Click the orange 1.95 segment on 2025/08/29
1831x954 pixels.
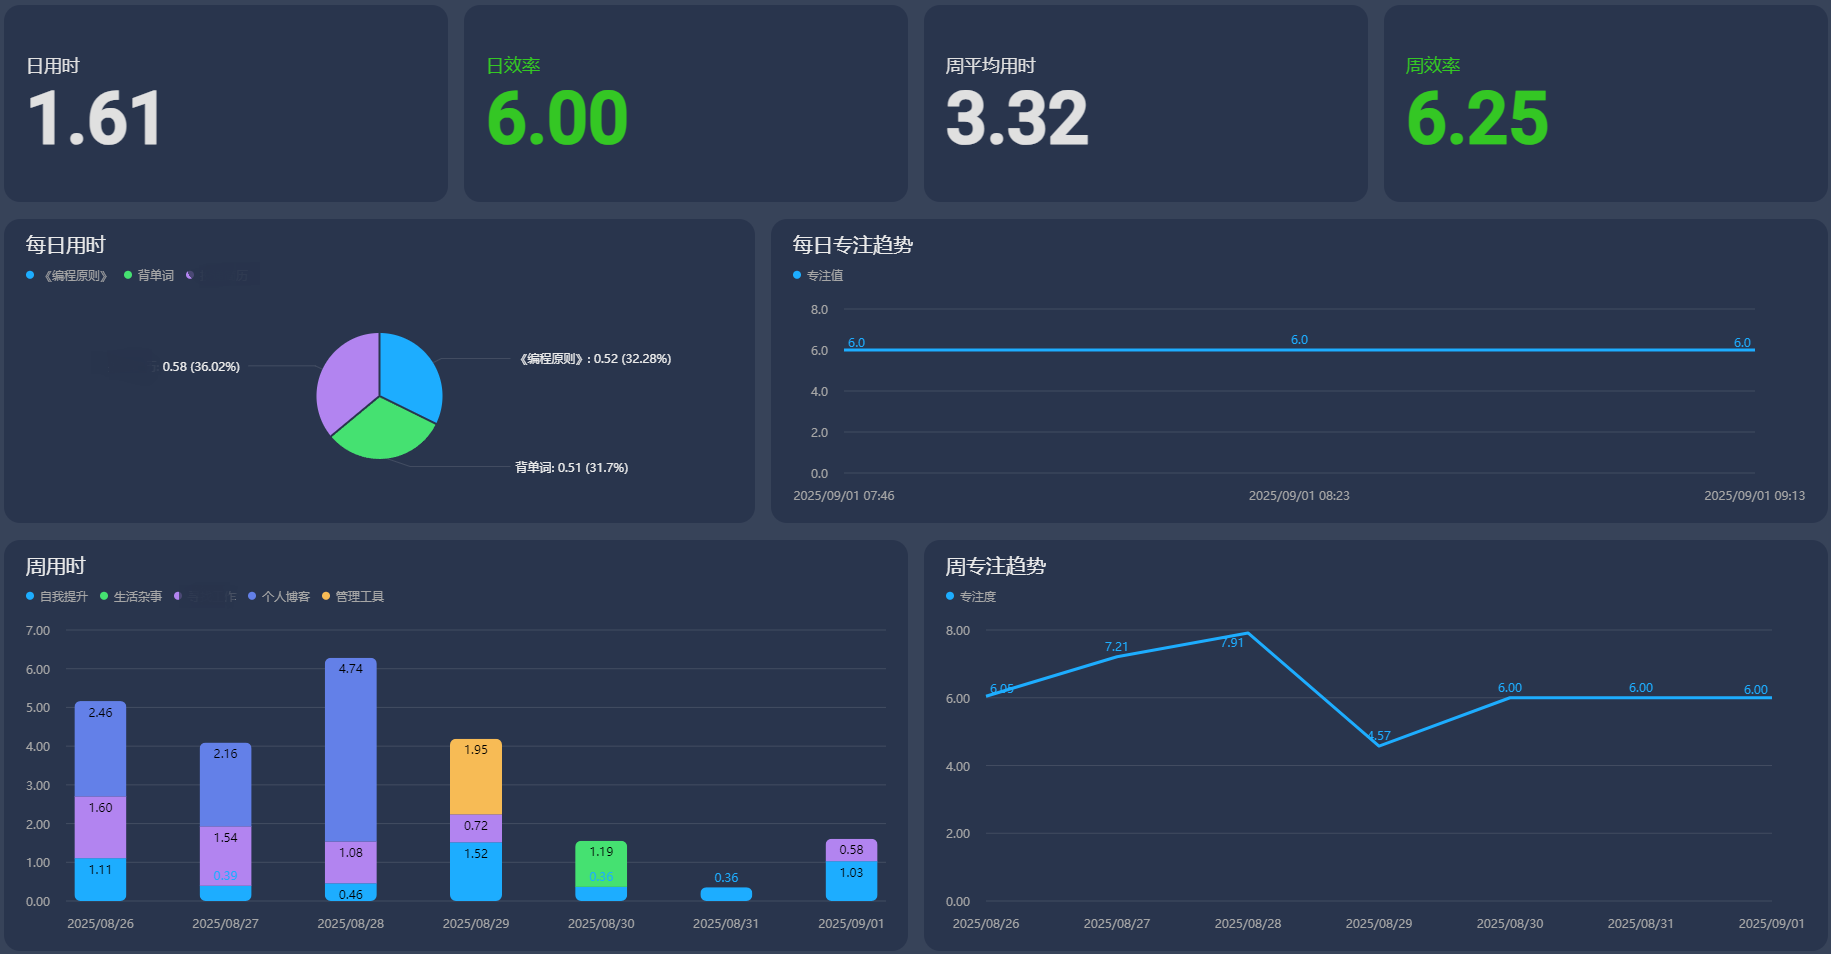tap(476, 777)
